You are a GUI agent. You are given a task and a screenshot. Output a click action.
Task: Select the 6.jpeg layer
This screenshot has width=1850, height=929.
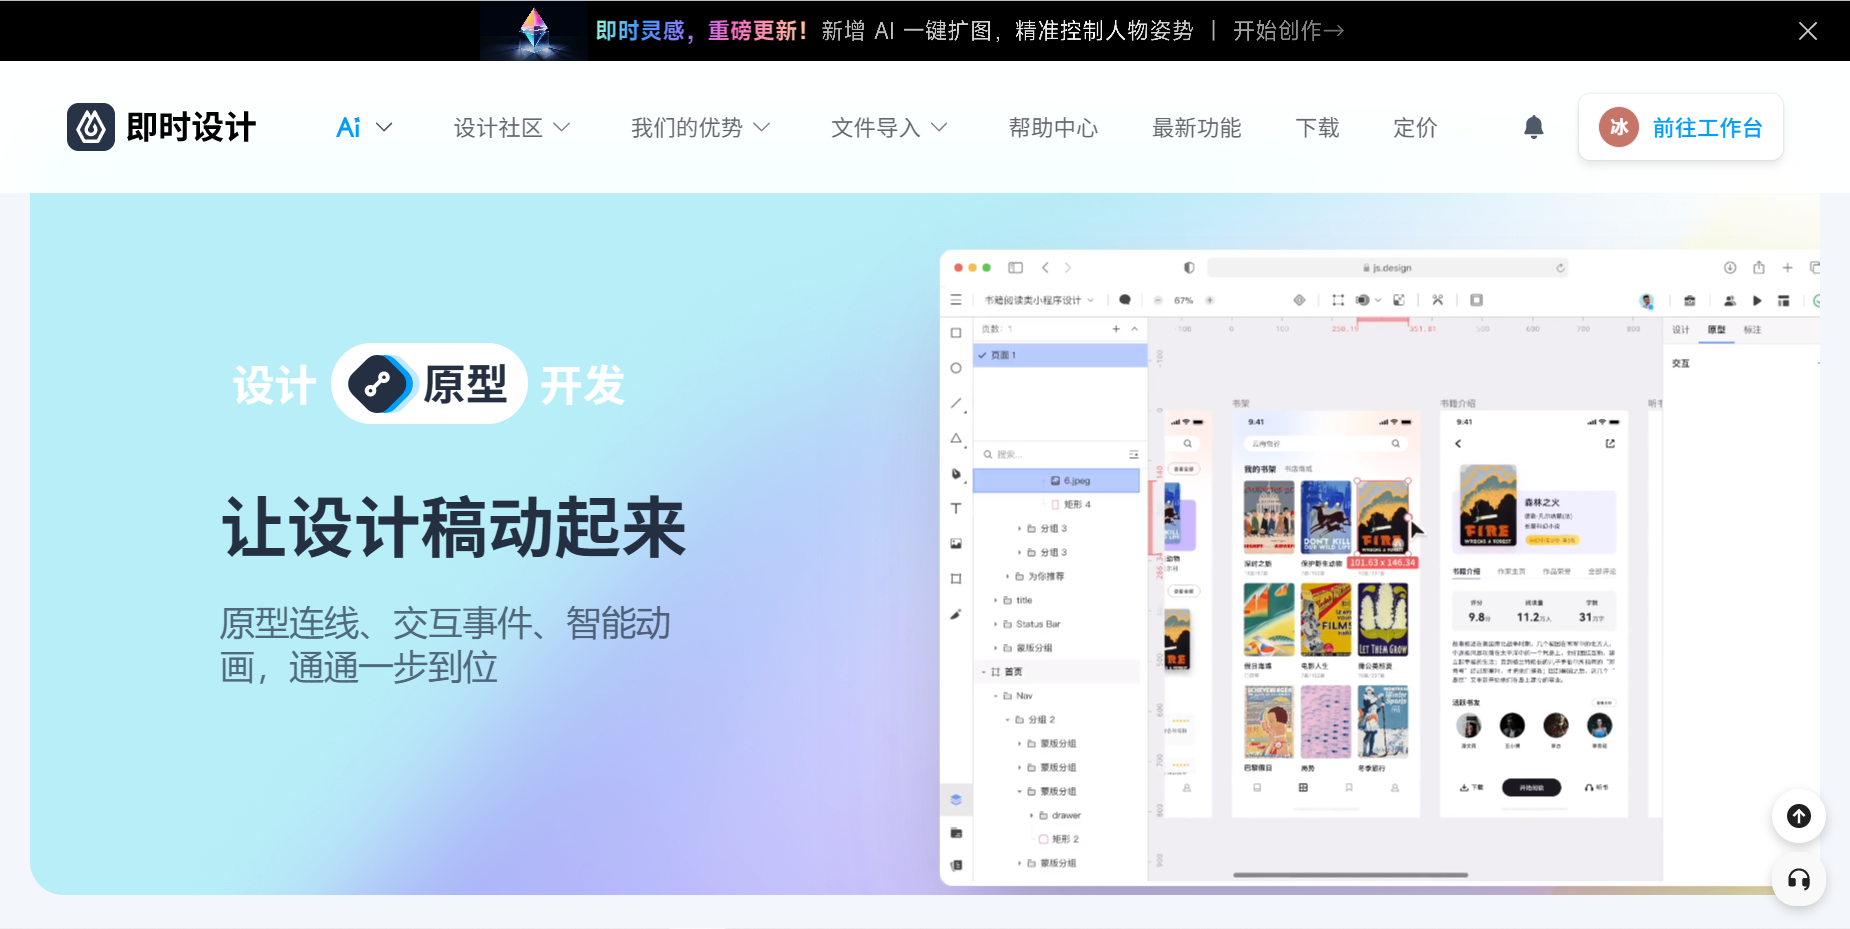(x=1056, y=481)
